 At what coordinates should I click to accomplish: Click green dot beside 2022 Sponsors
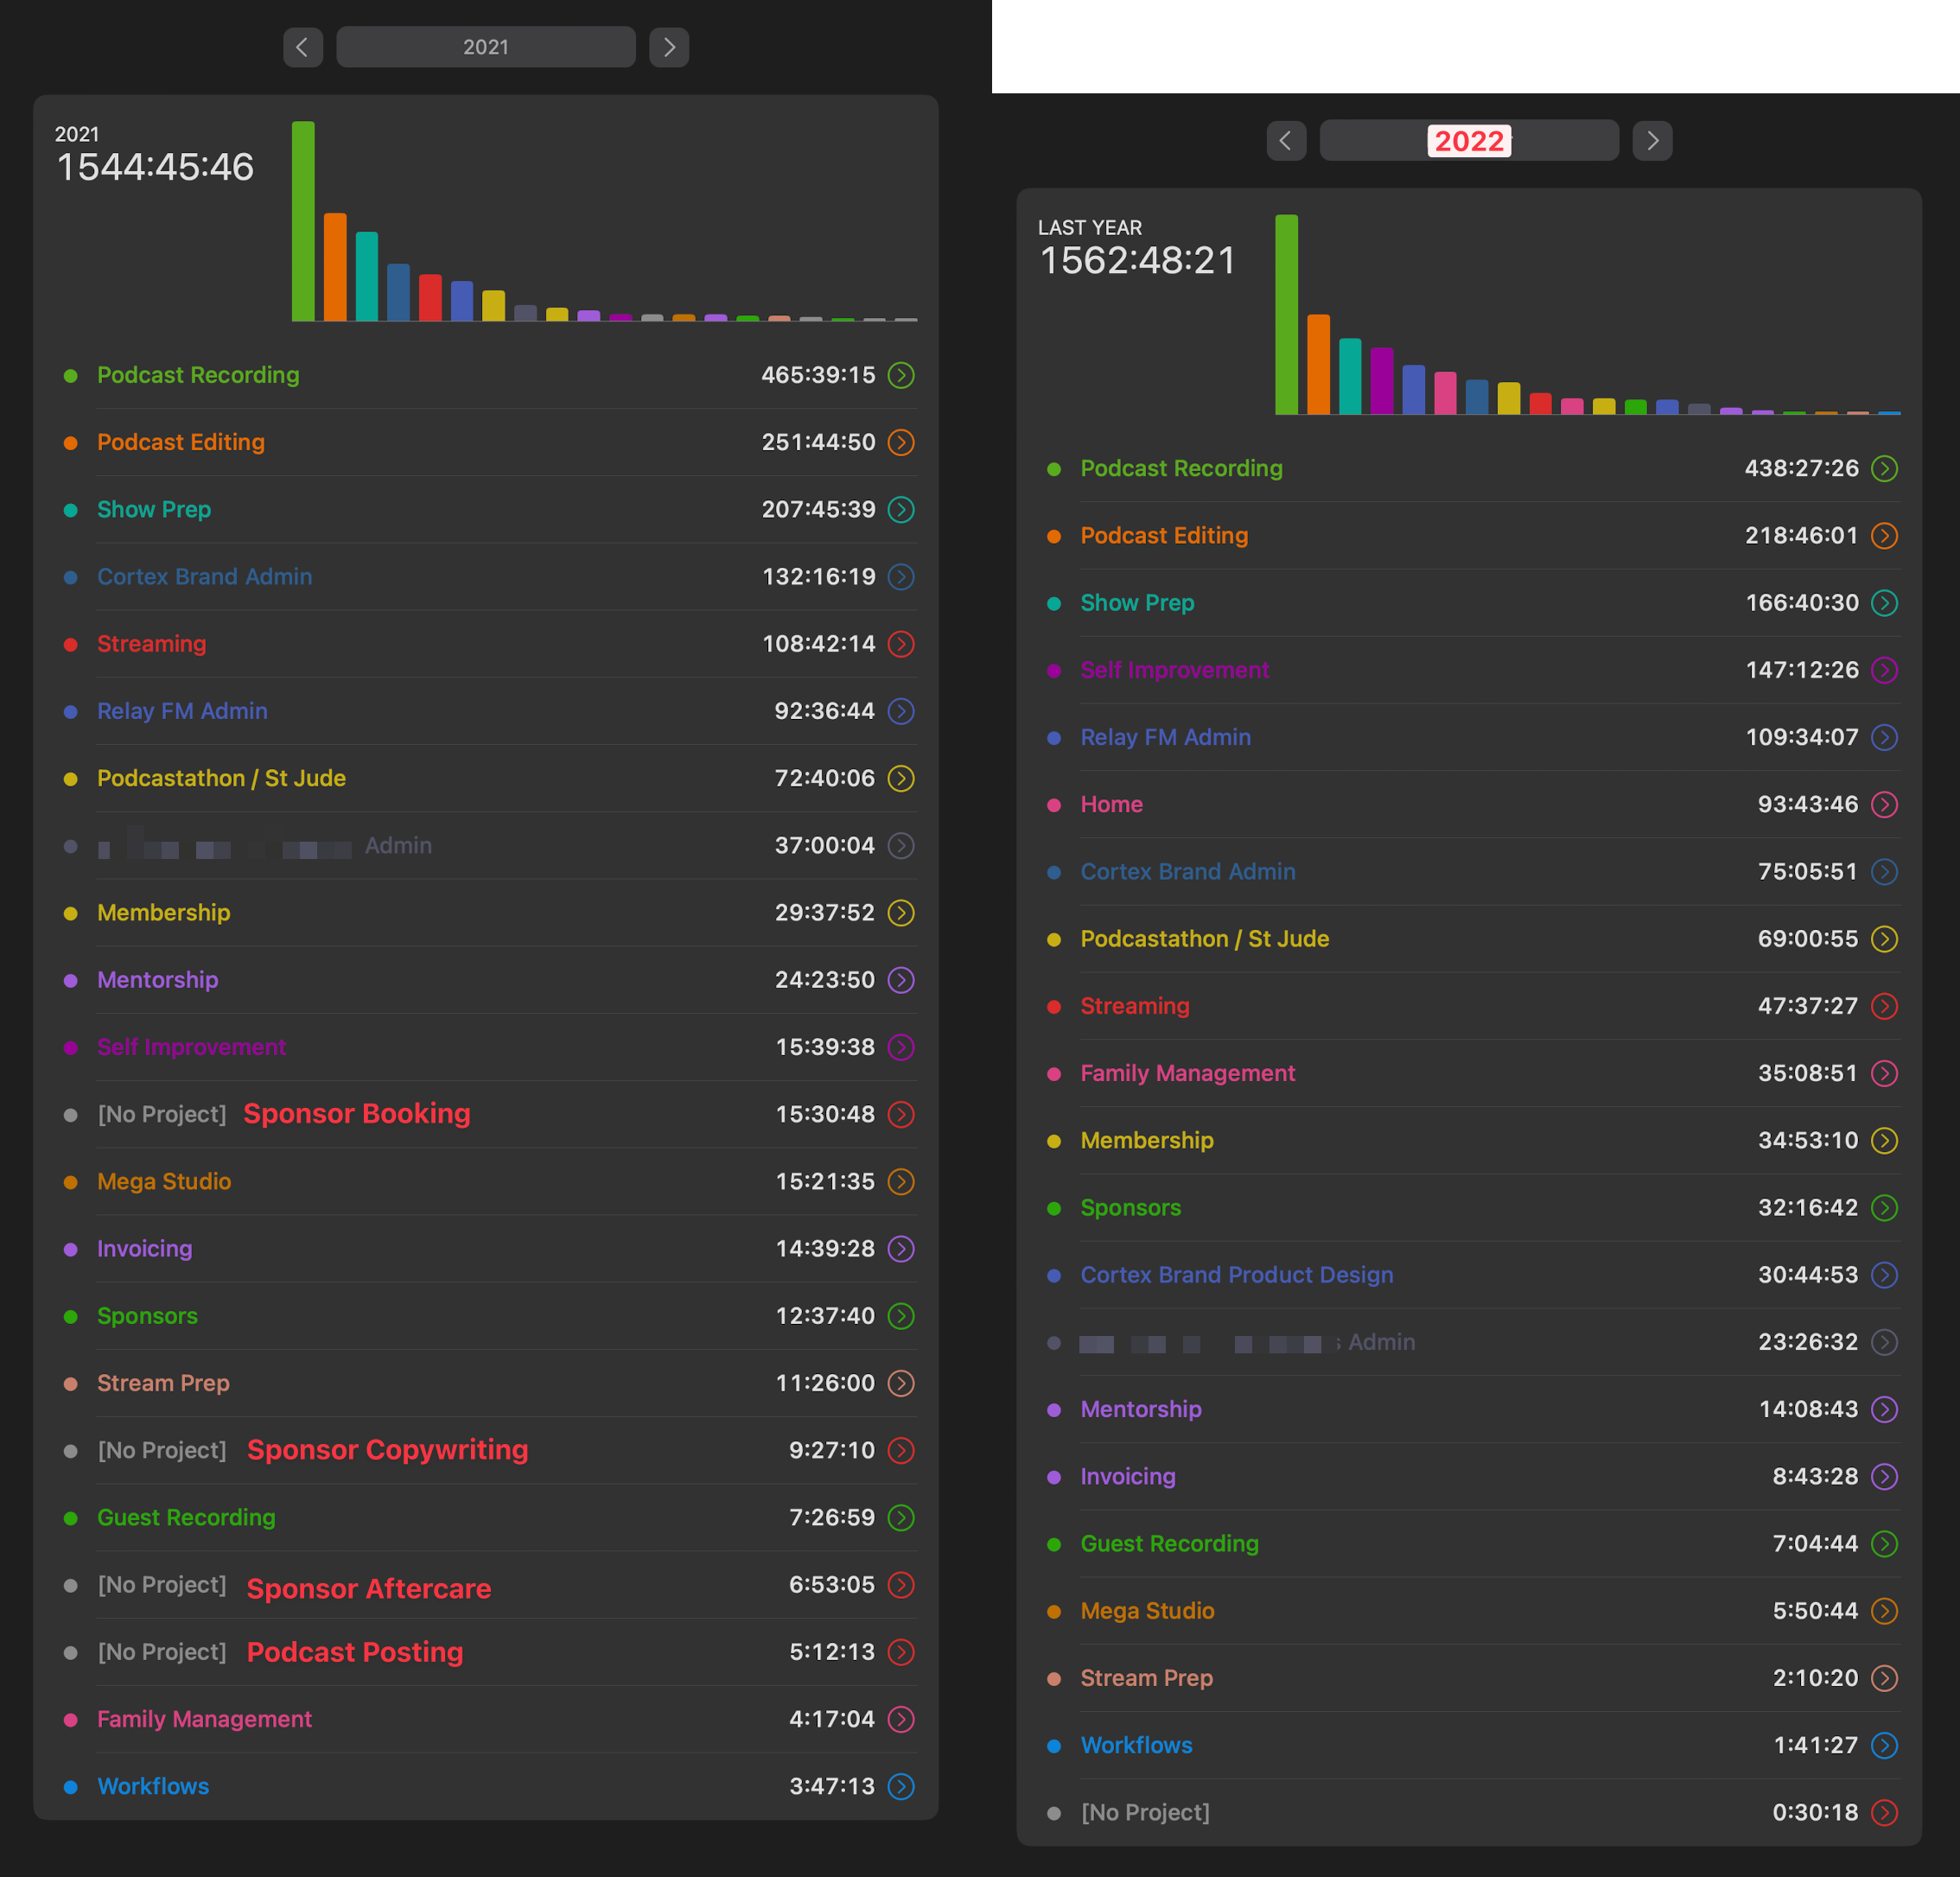[x=1054, y=1208]
